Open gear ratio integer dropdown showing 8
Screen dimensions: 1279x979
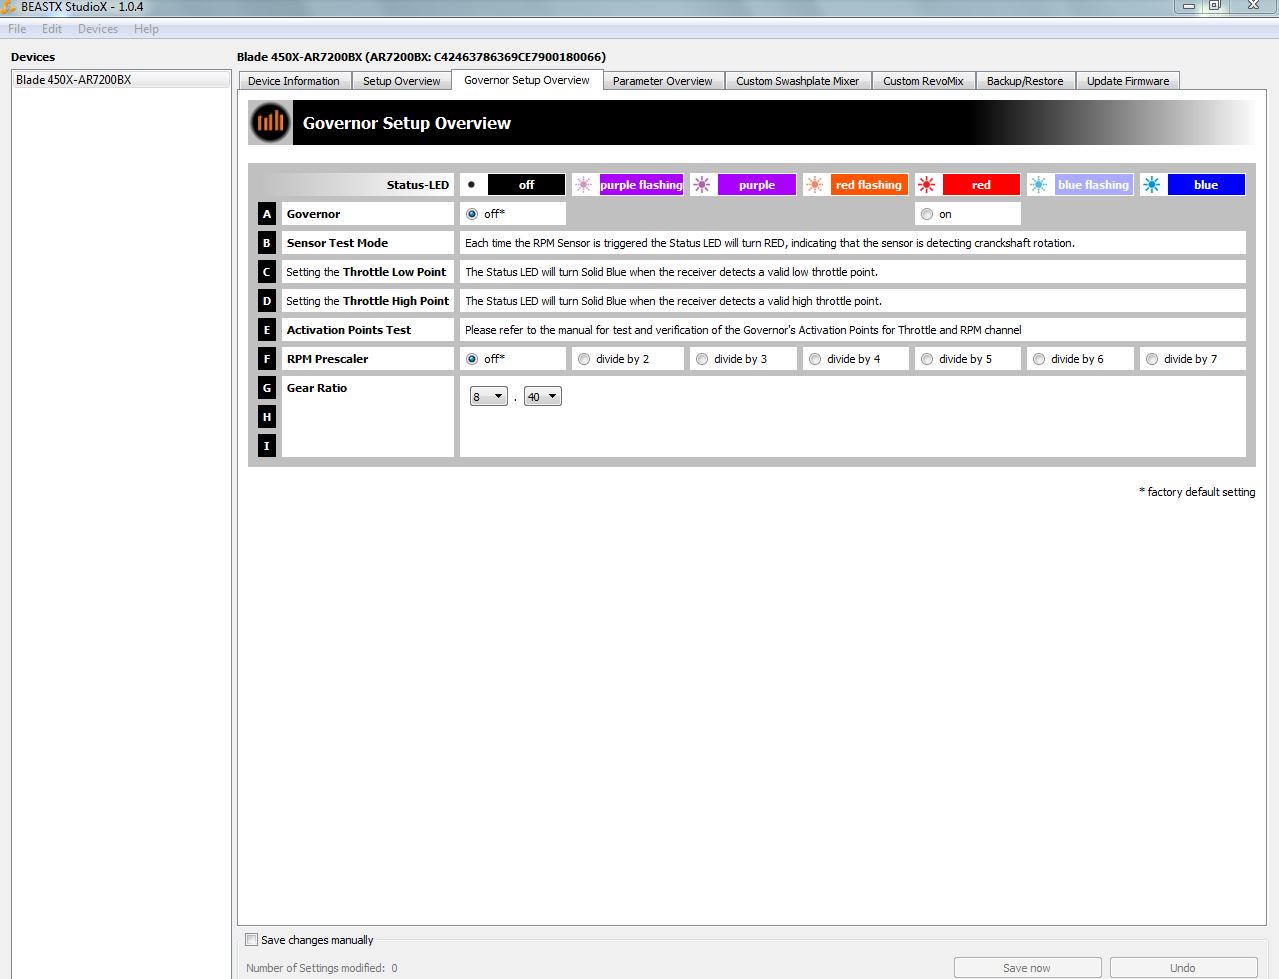[x=488, y=397]
